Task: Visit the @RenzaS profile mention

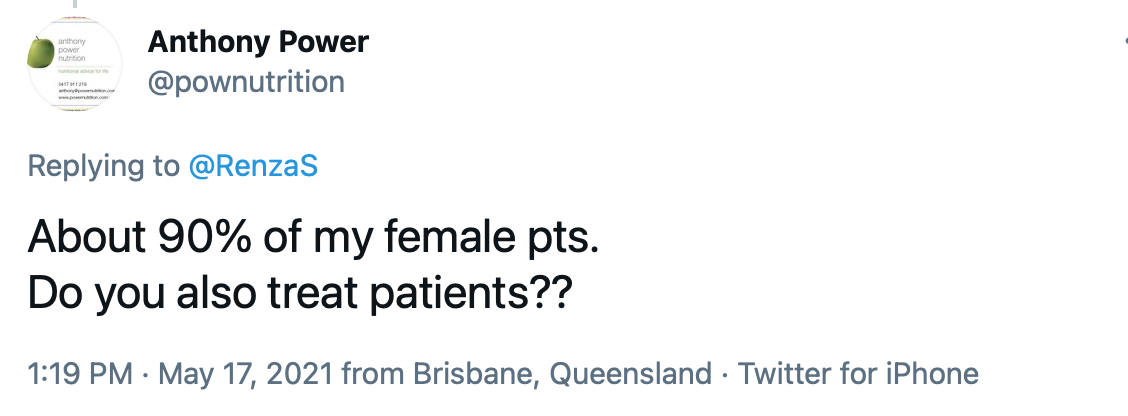Action: (x=253, y=165)
